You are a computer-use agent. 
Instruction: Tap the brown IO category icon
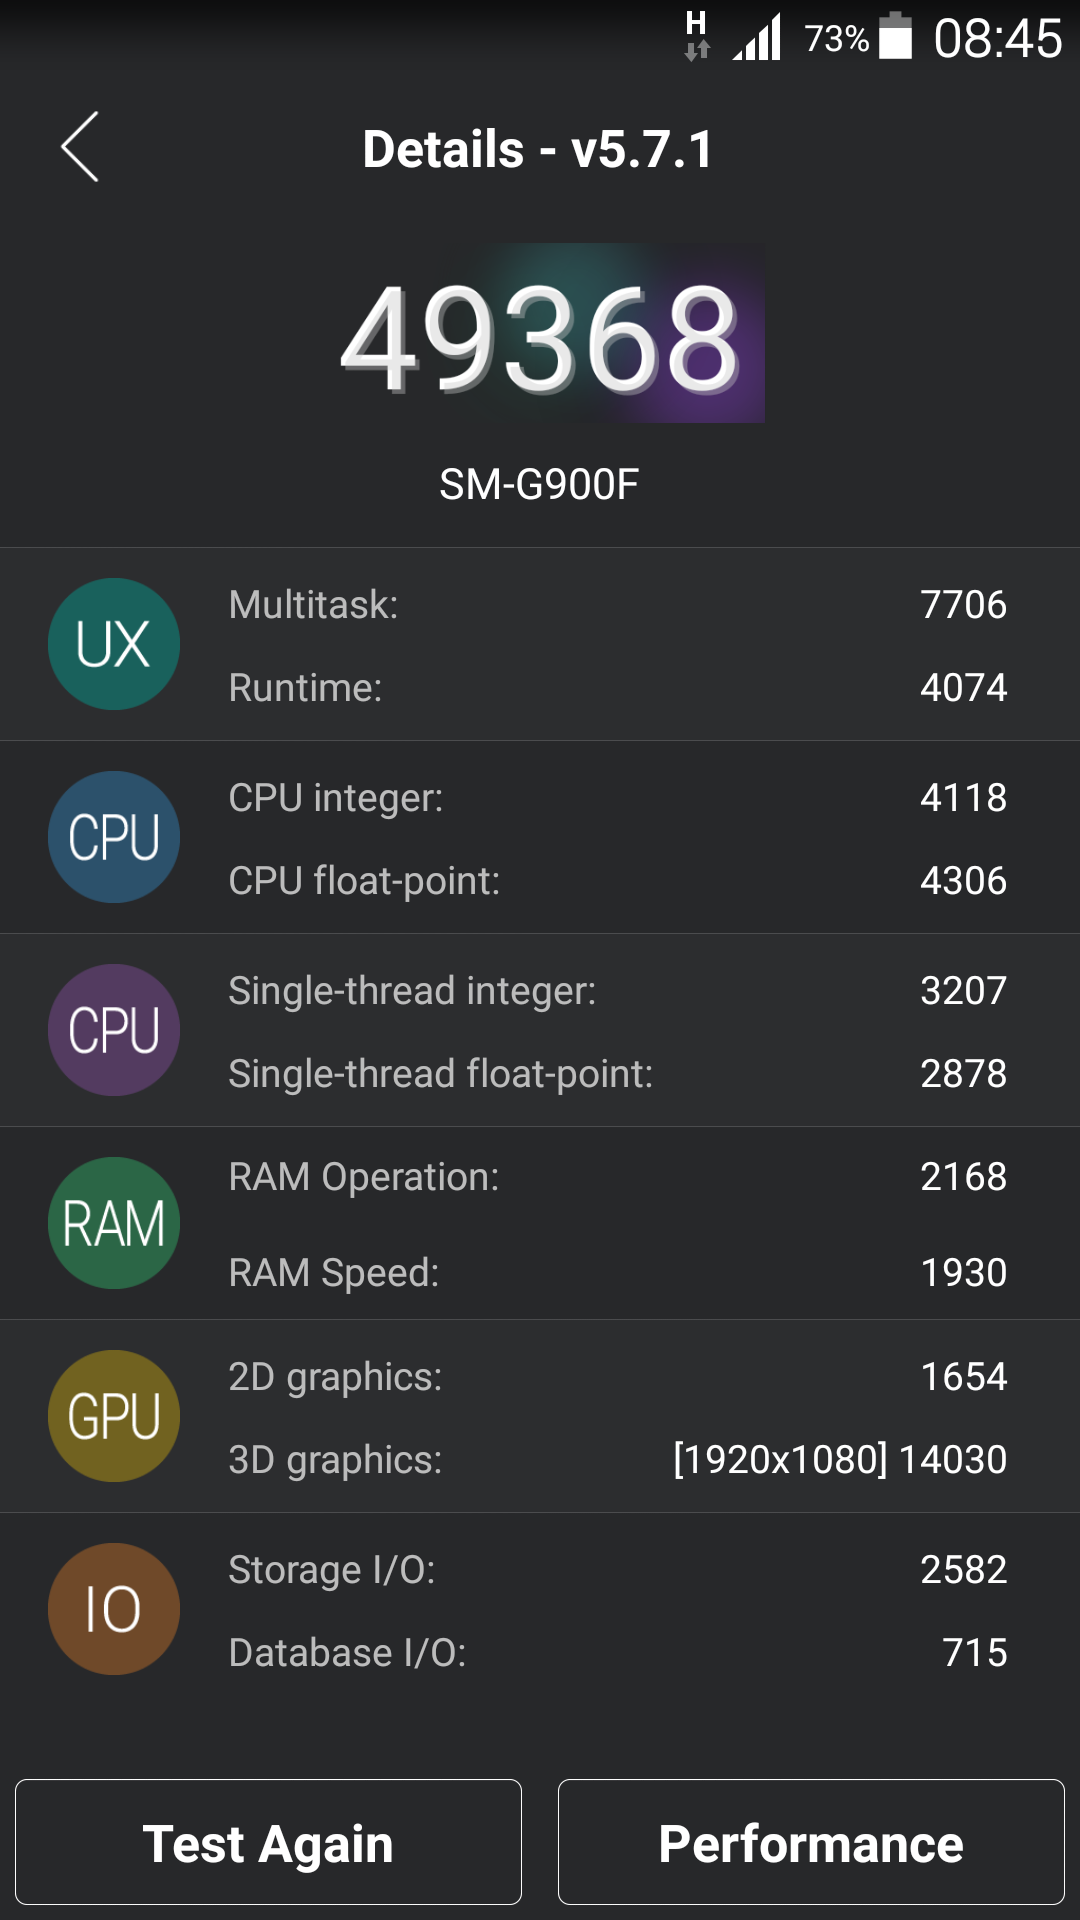pos(114,1609)
